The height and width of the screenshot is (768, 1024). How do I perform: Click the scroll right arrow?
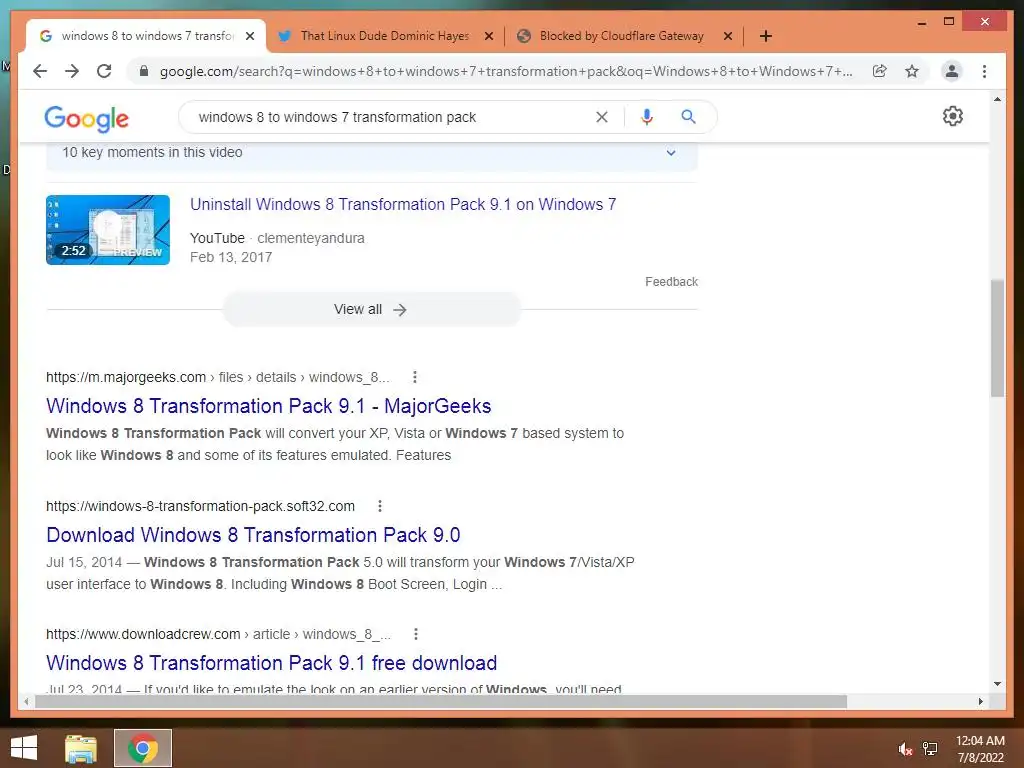pyautogui.click(x=980, y=701)
